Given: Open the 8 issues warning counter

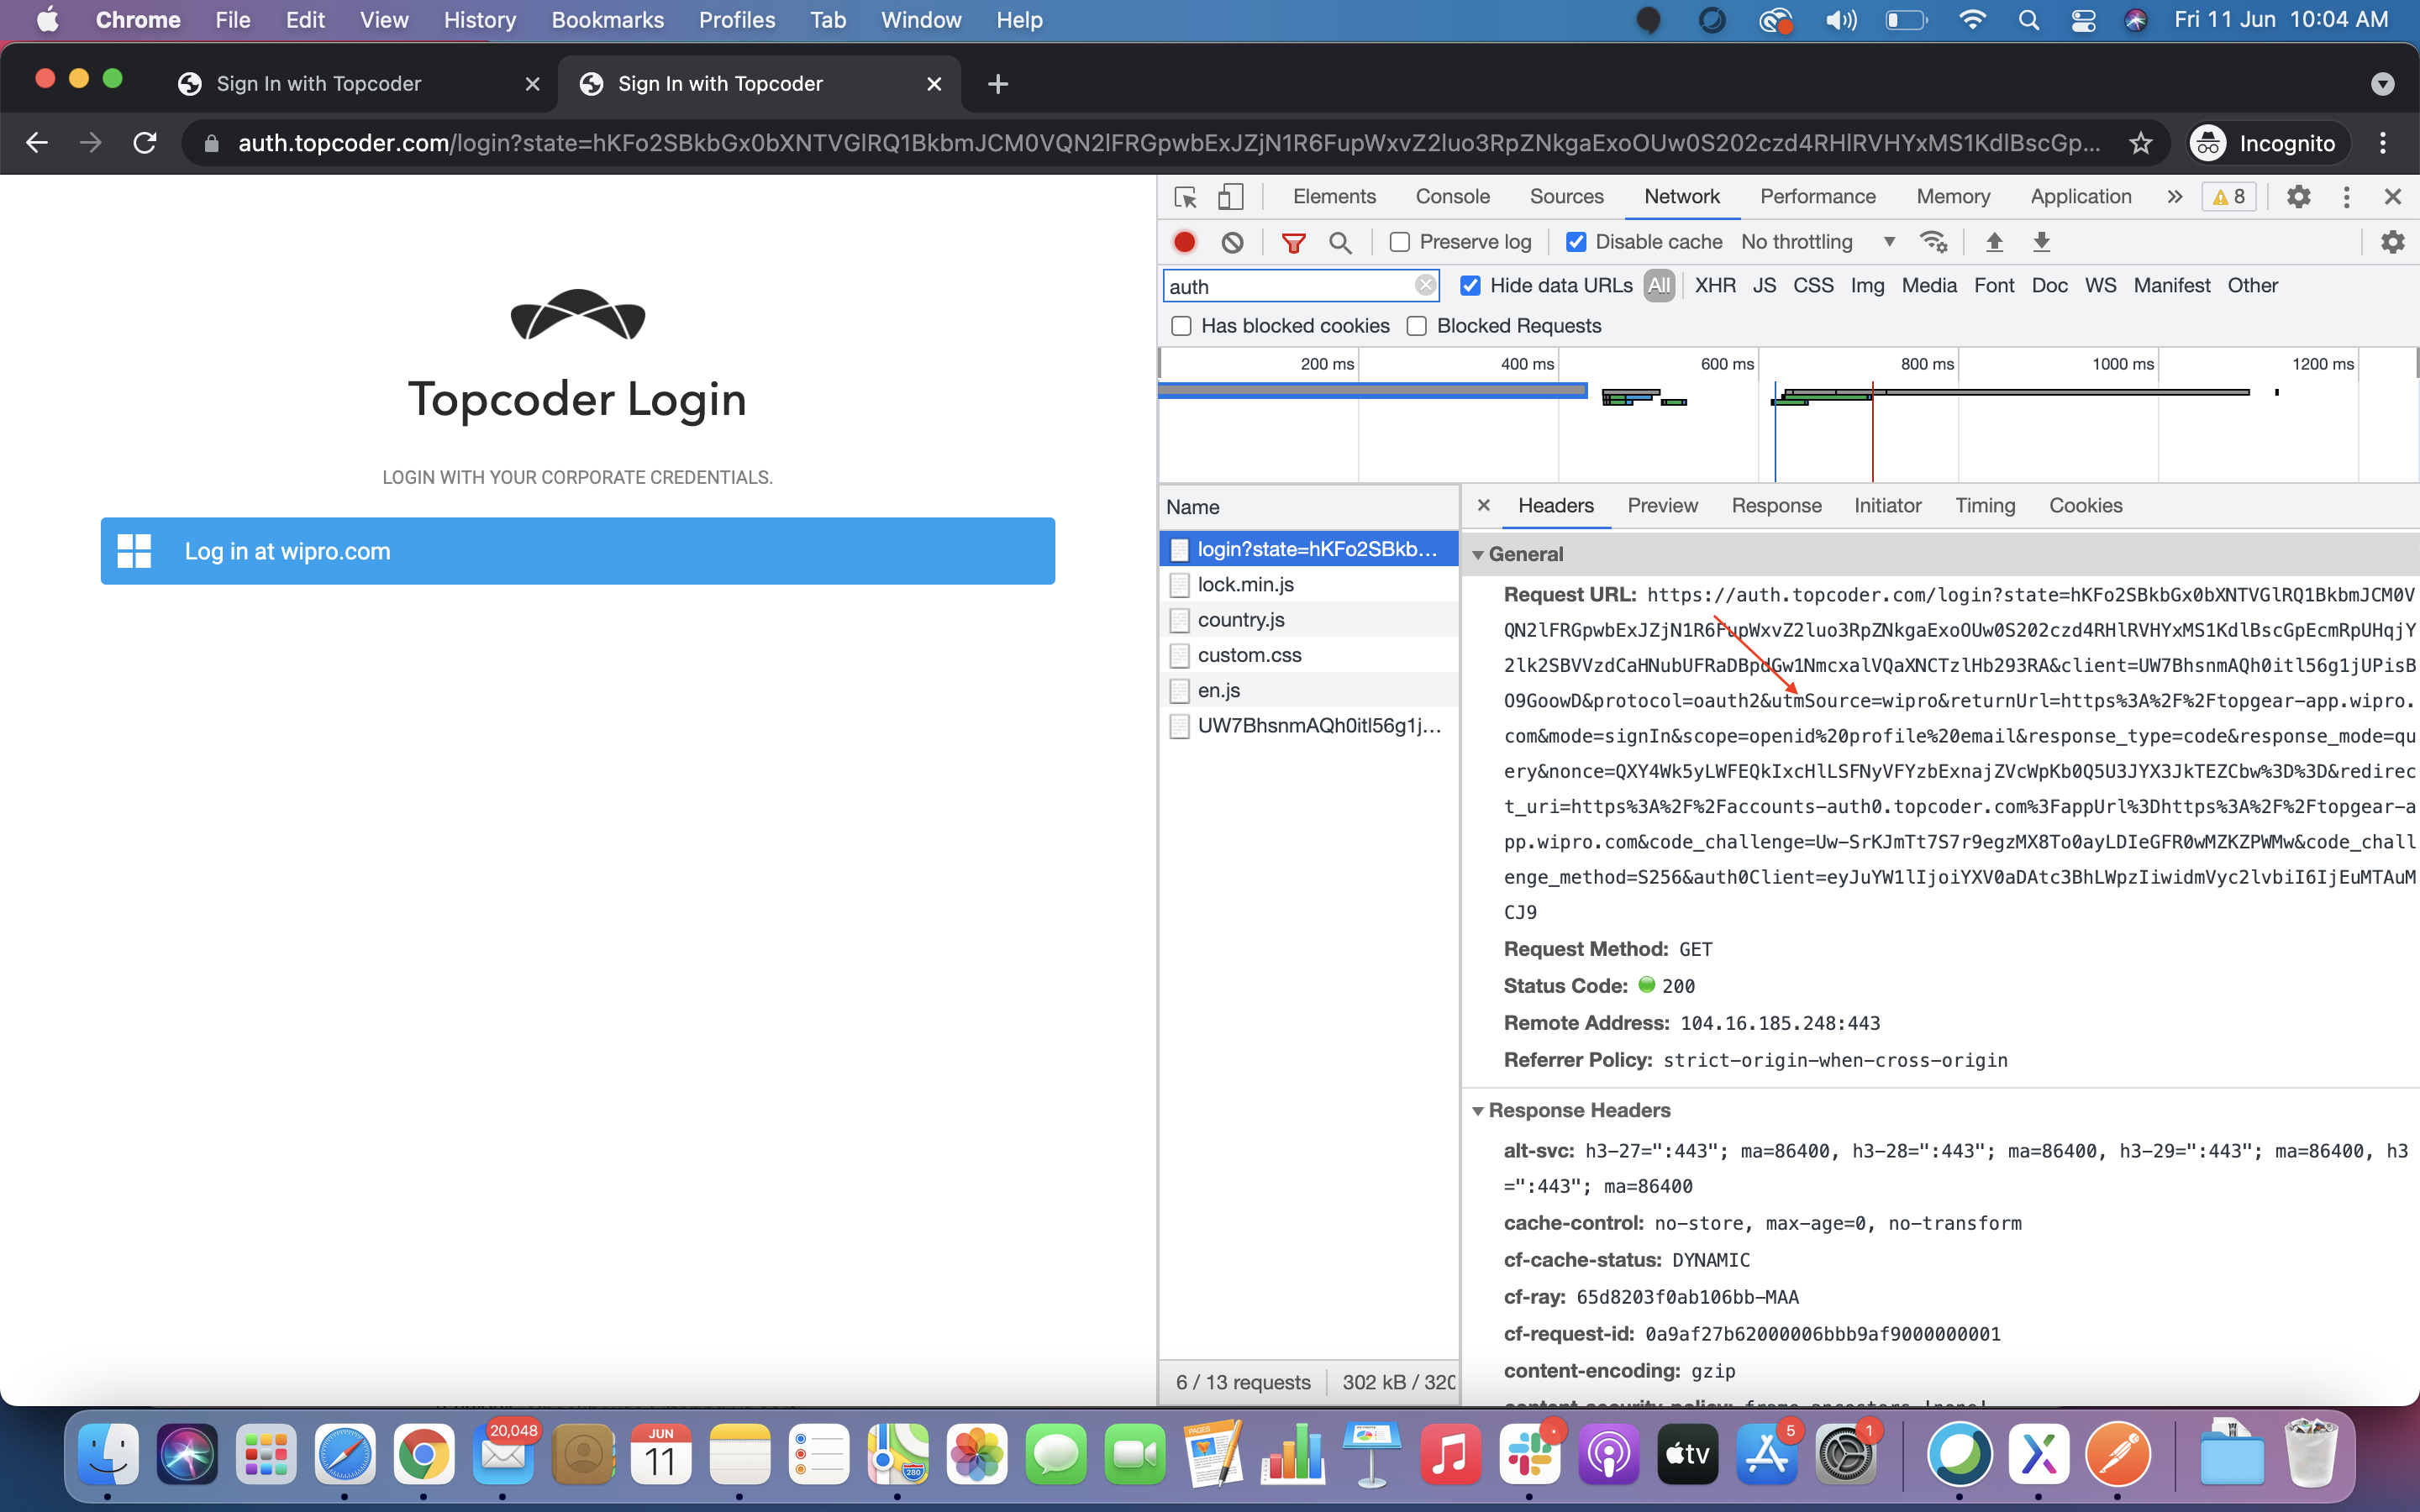Looking at the screenshot, I should click(2229, 196).
